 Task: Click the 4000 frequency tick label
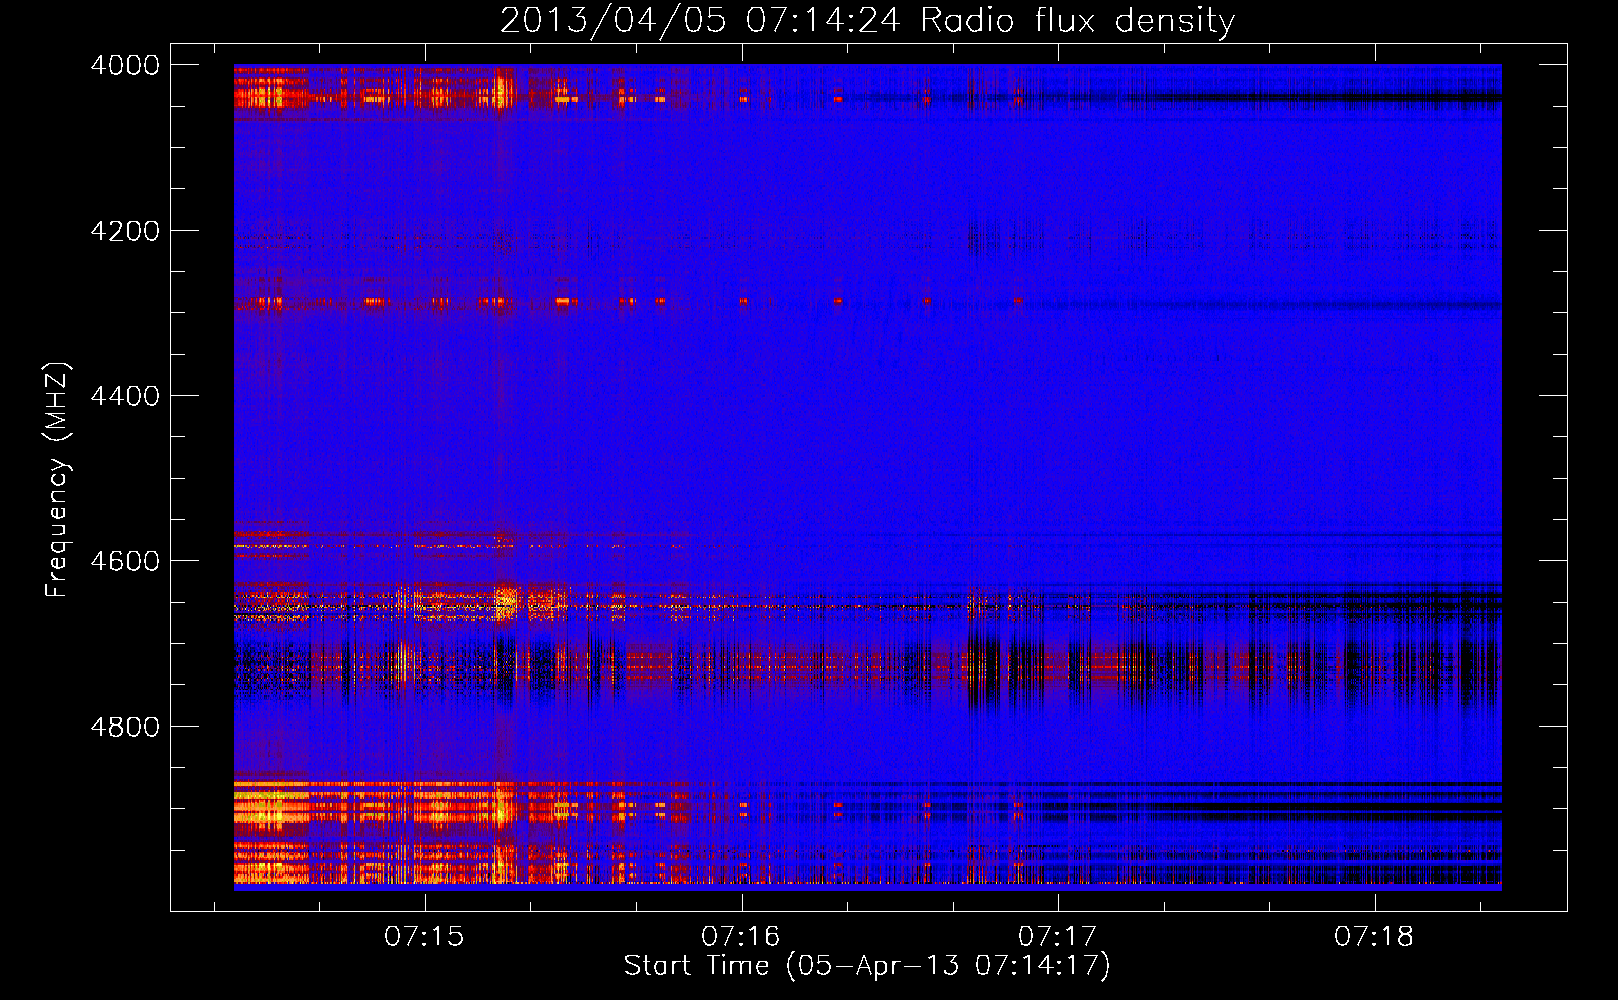[125, 65]
